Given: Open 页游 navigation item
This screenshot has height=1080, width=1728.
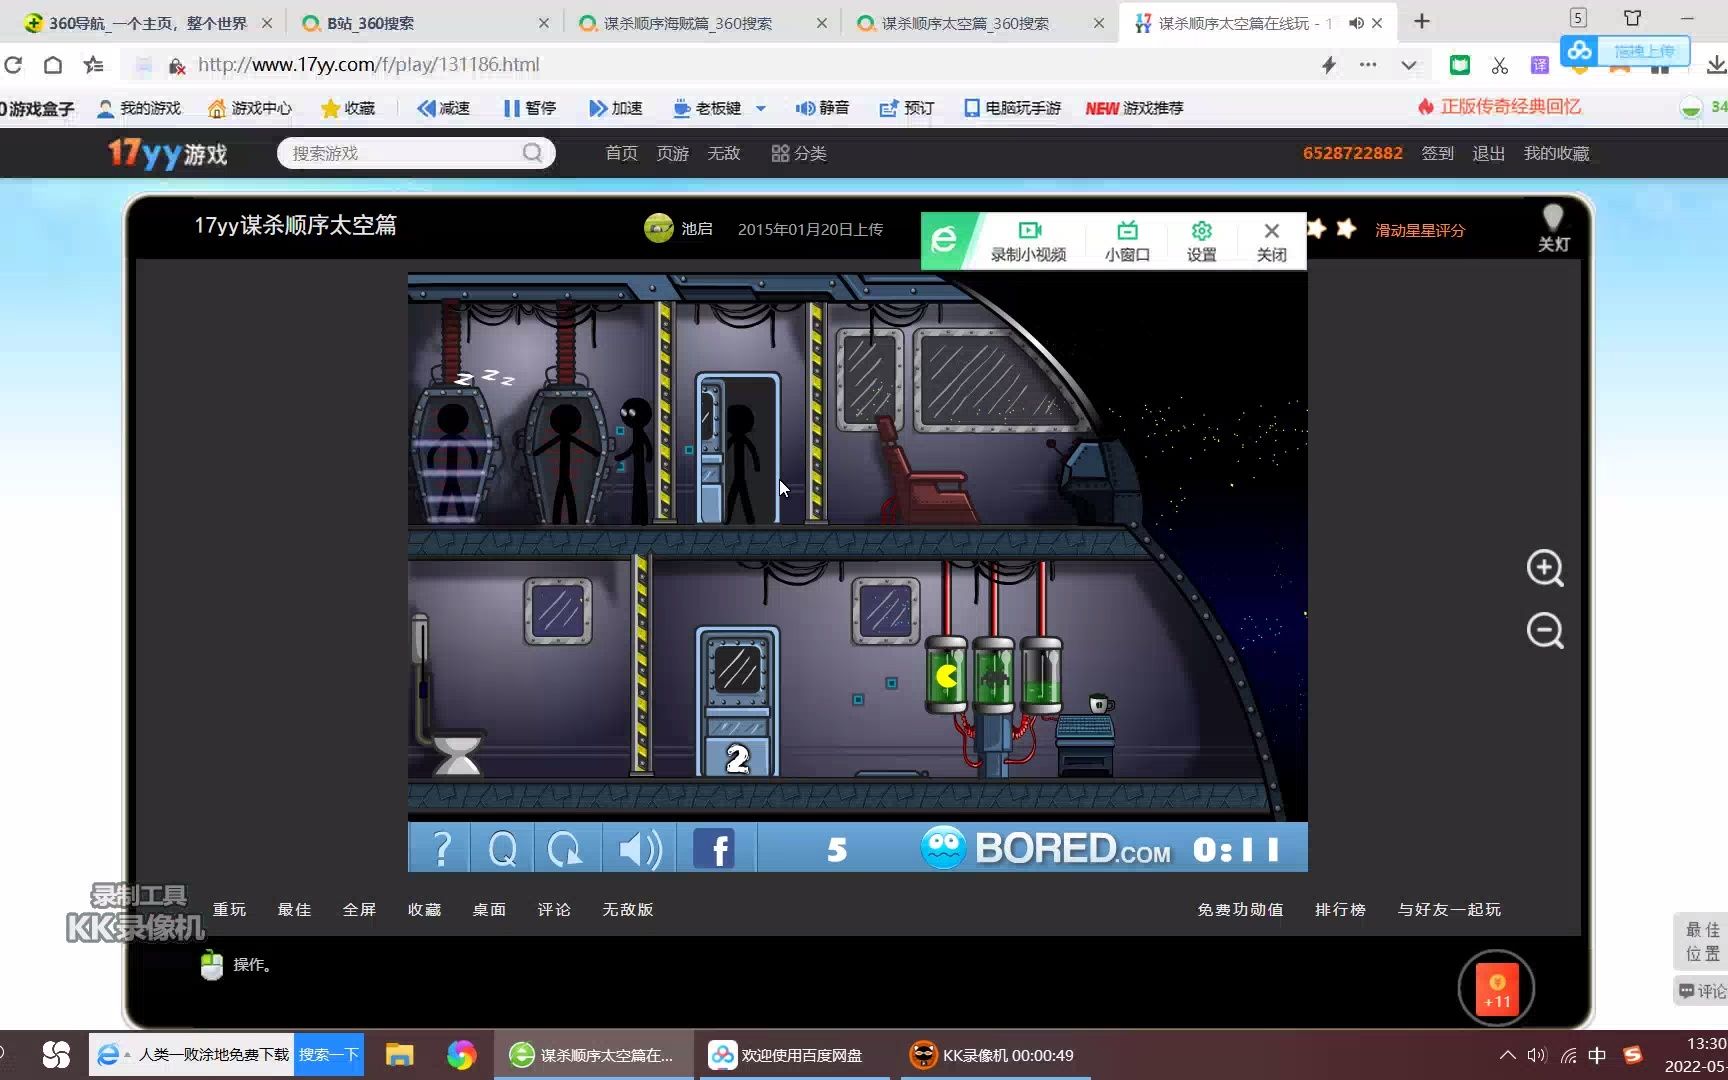Looking at the screenshot, I should pos(672,153).
